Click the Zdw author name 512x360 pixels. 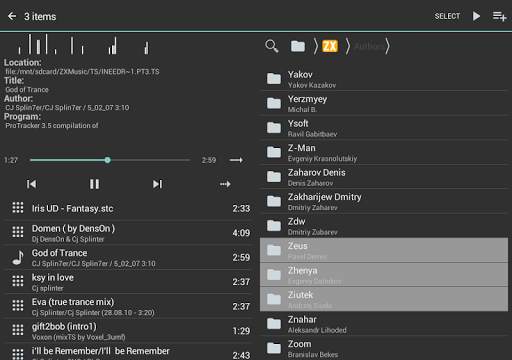[297, 221]
